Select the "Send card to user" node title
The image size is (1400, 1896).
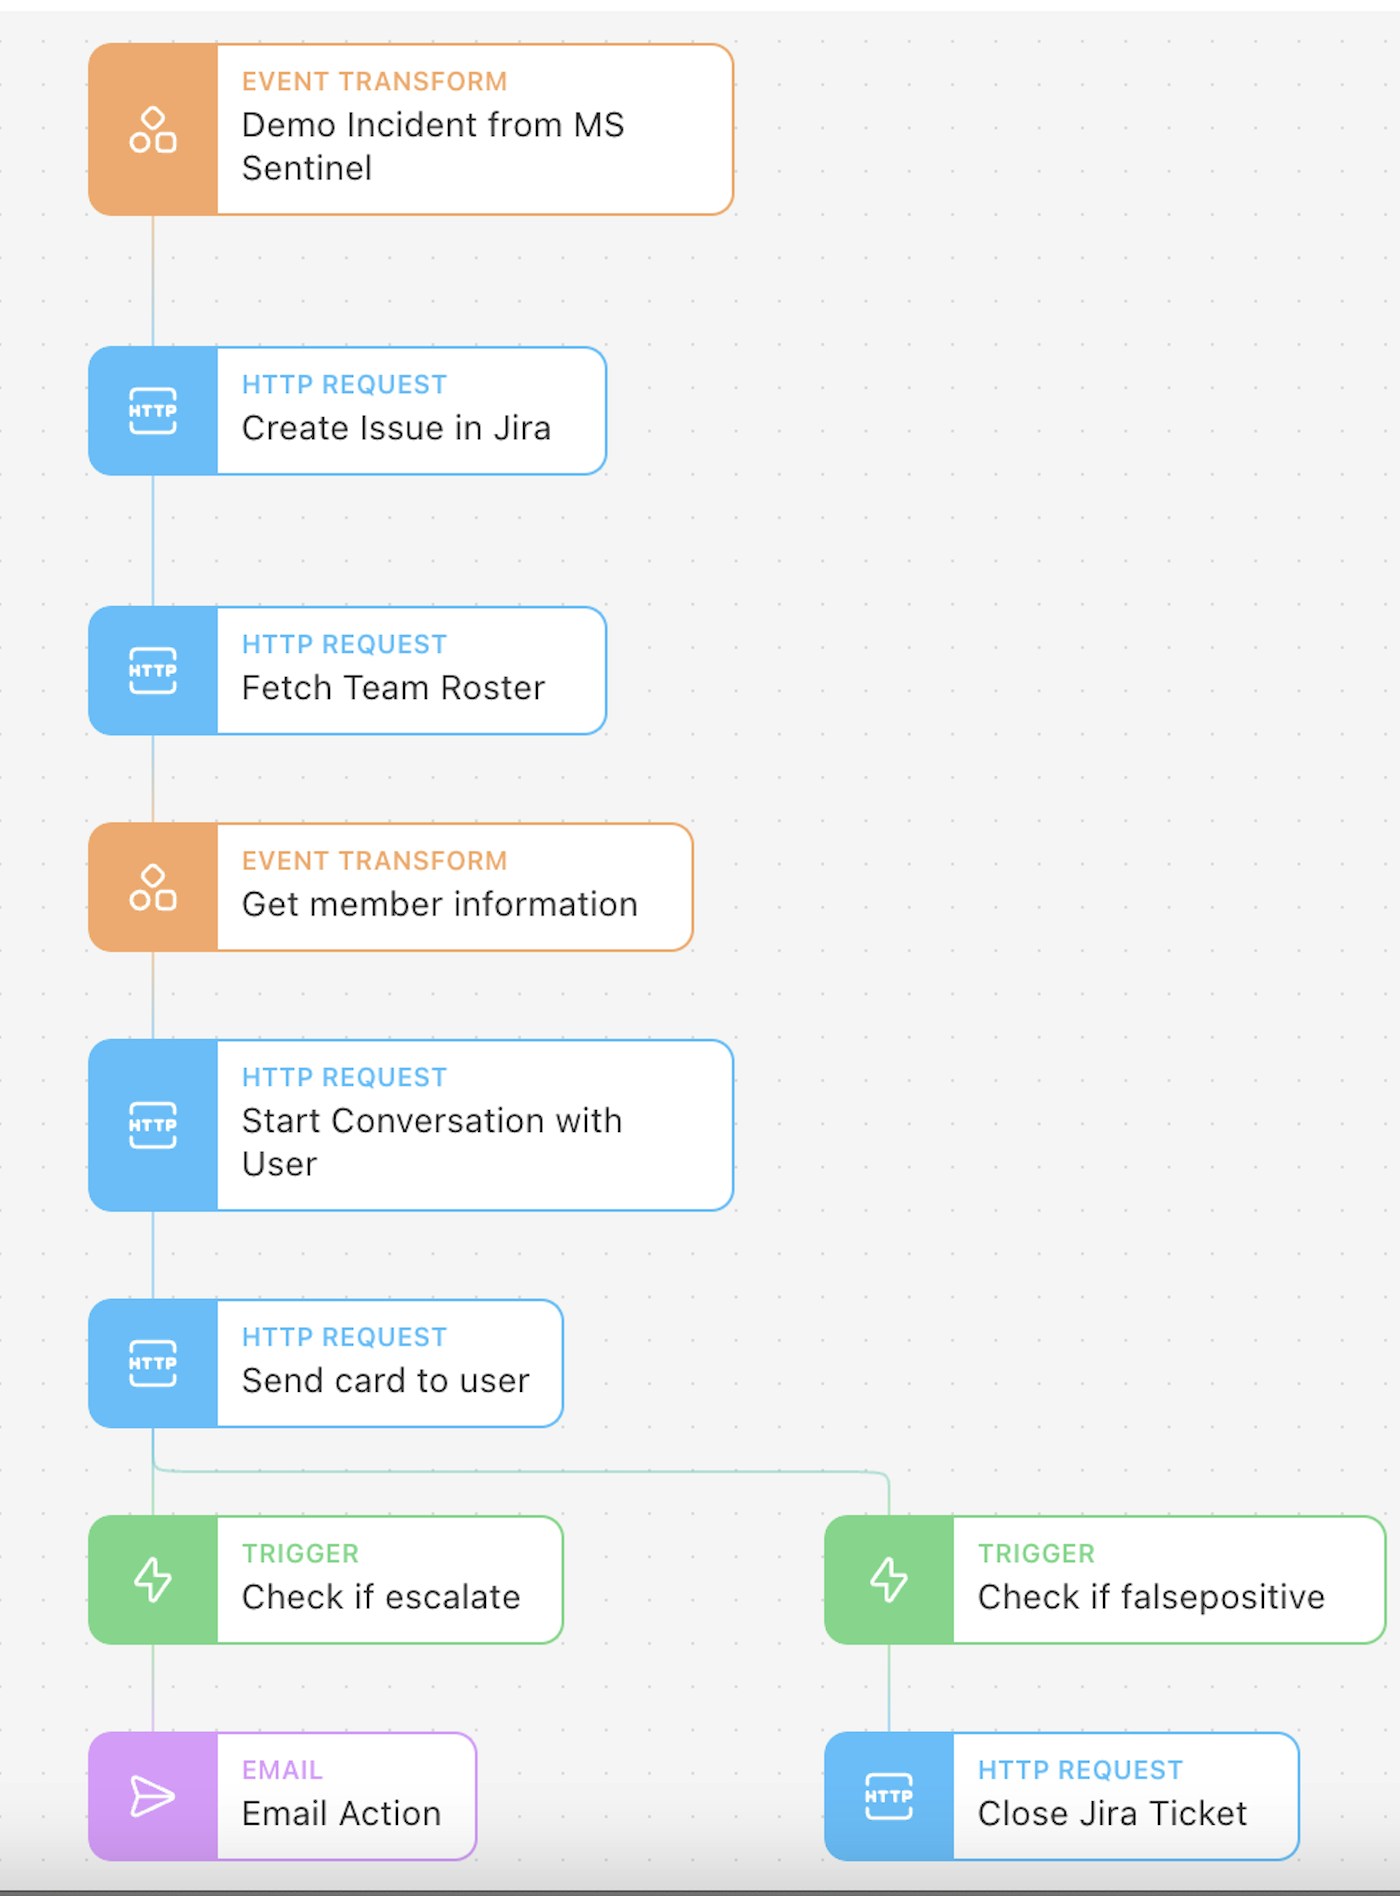click(385, 1381)
